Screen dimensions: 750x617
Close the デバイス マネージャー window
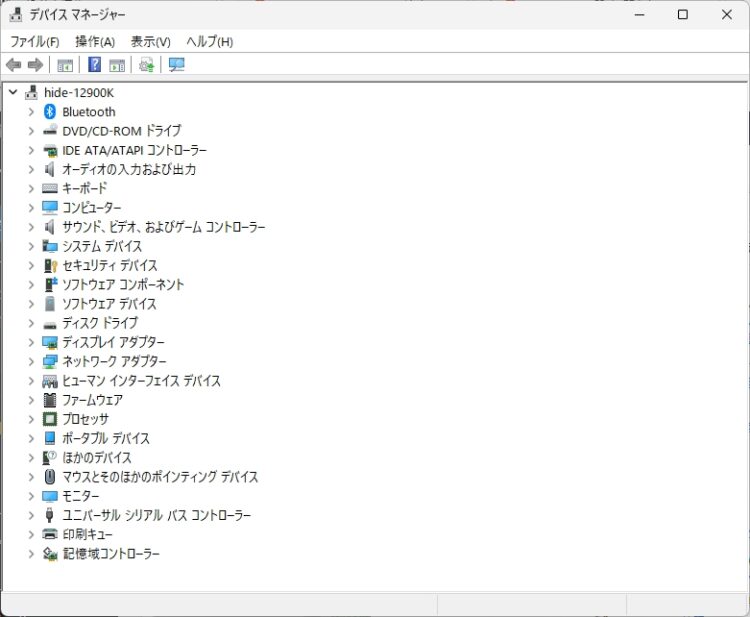727,15
